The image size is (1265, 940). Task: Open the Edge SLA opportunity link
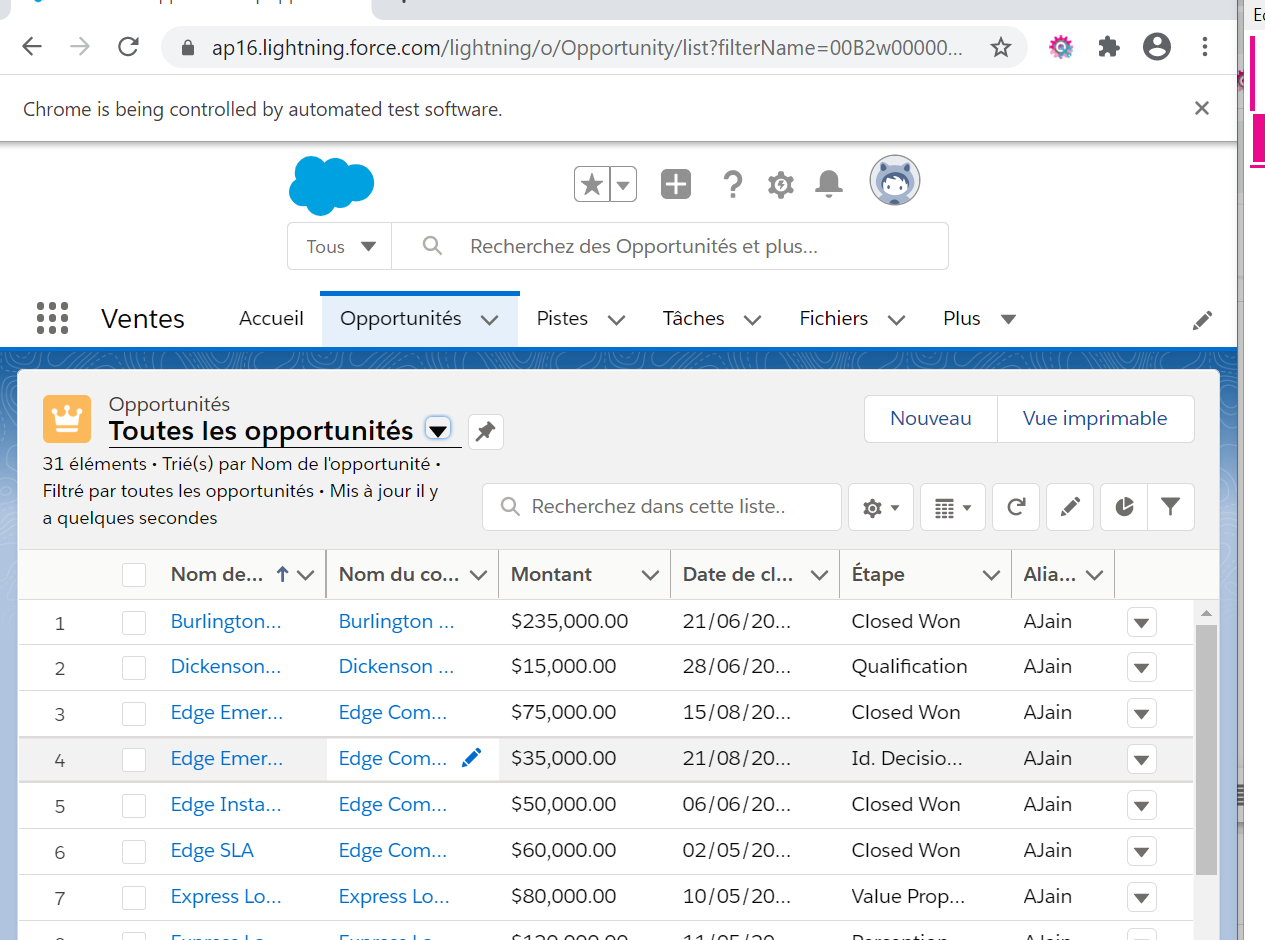pyautogui.click(x=212, y=850)
